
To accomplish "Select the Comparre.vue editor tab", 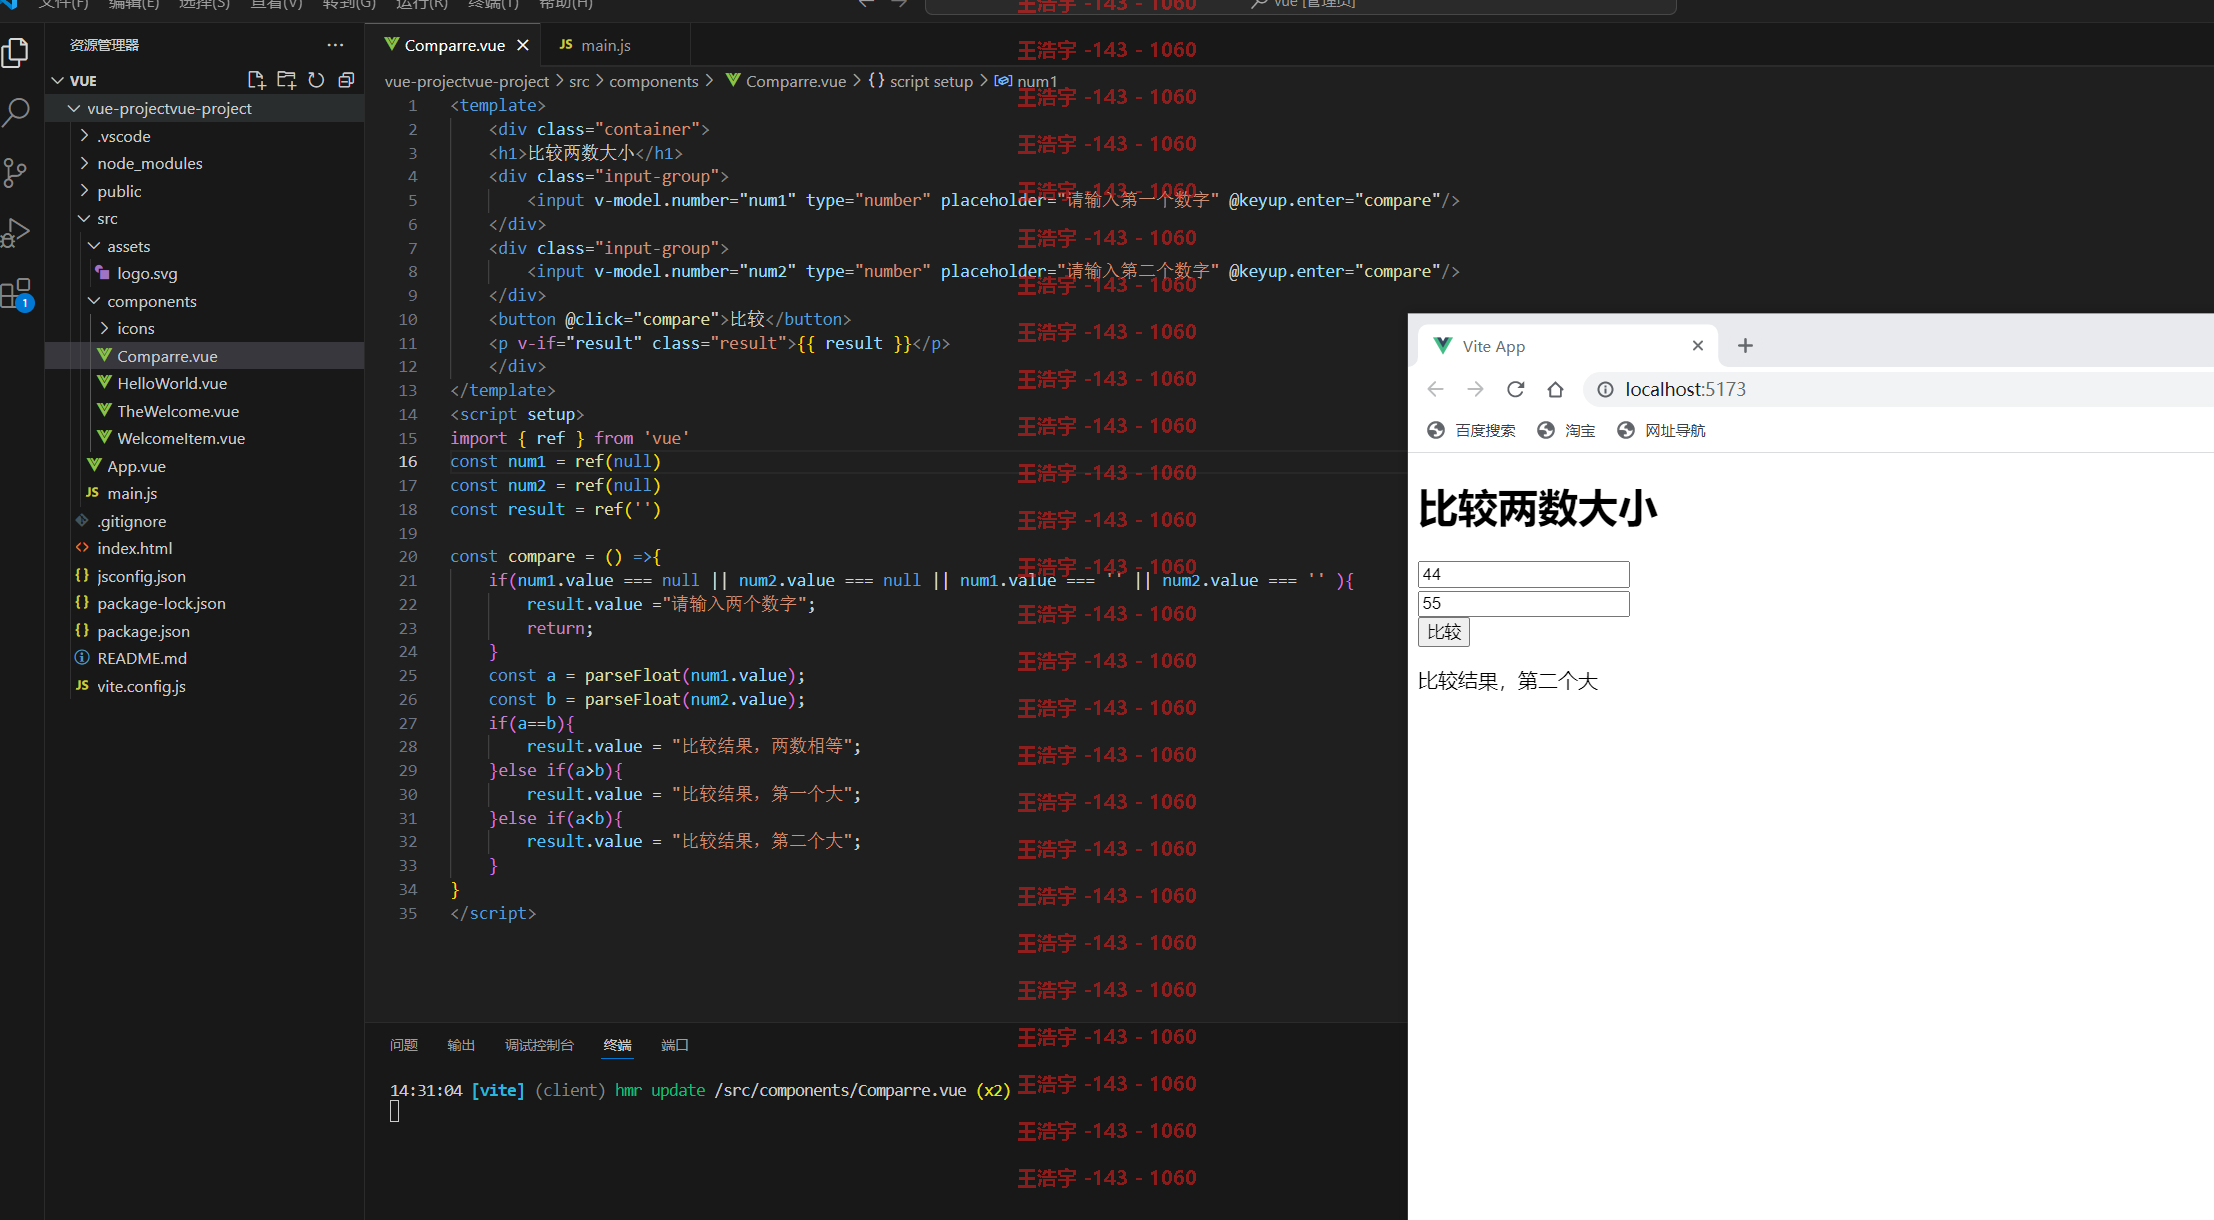I will coord(455,45).
